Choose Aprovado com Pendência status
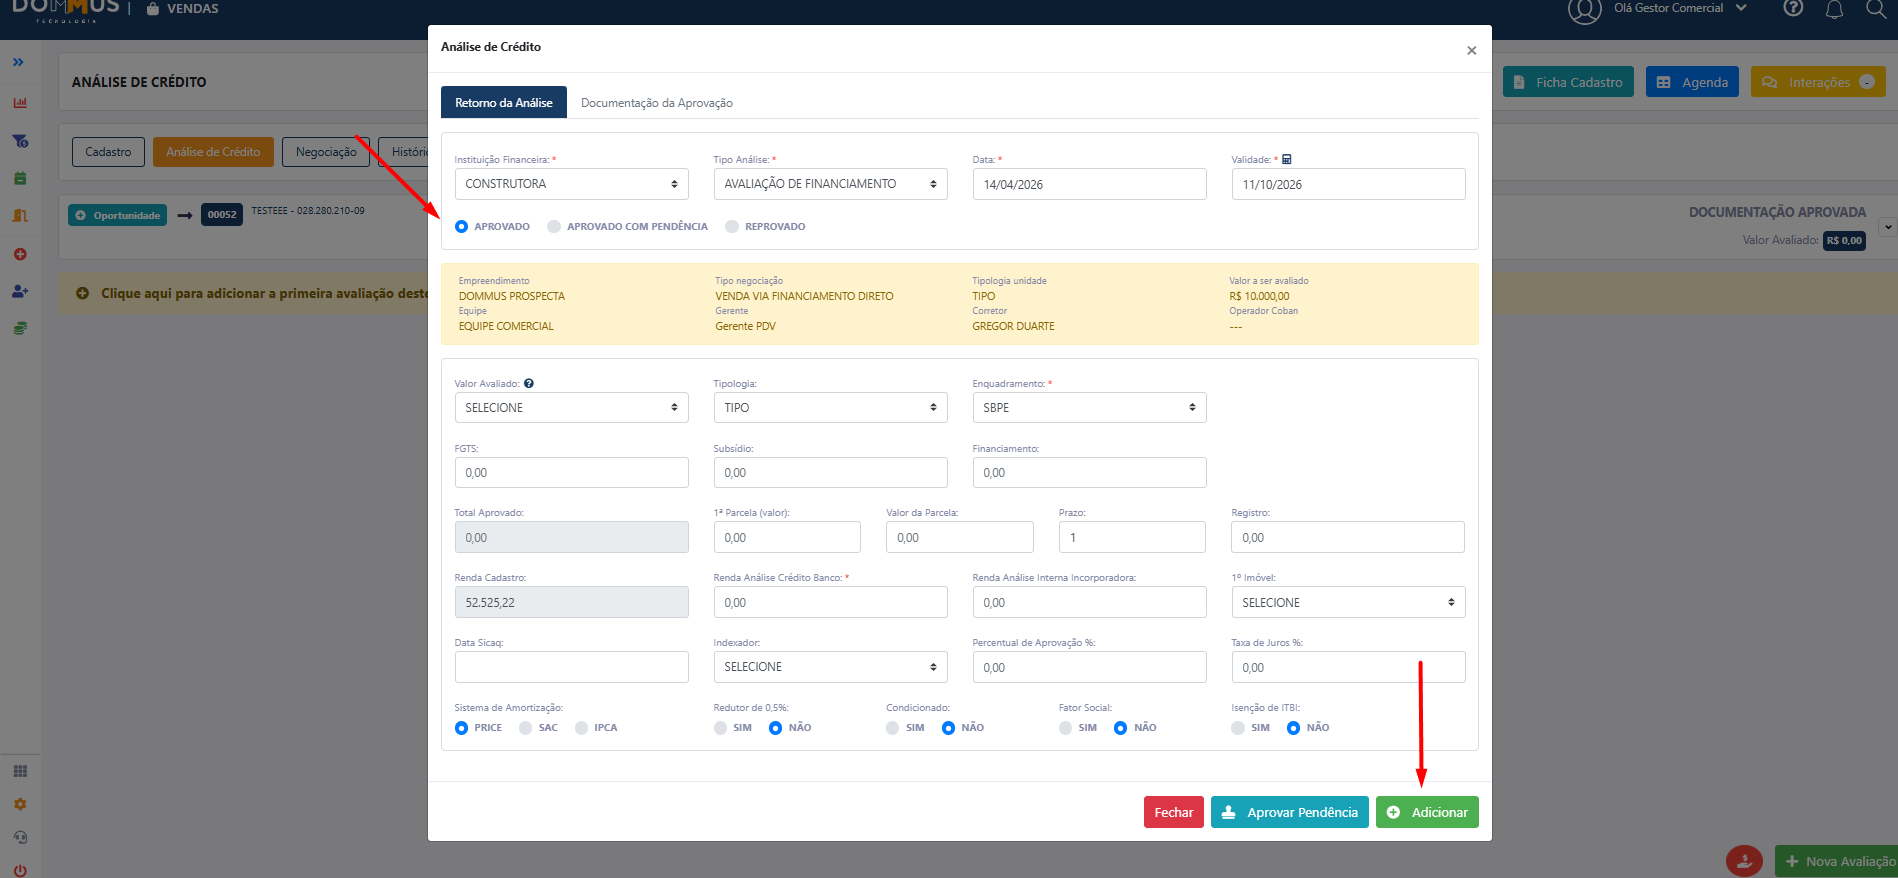 (554, 227)
